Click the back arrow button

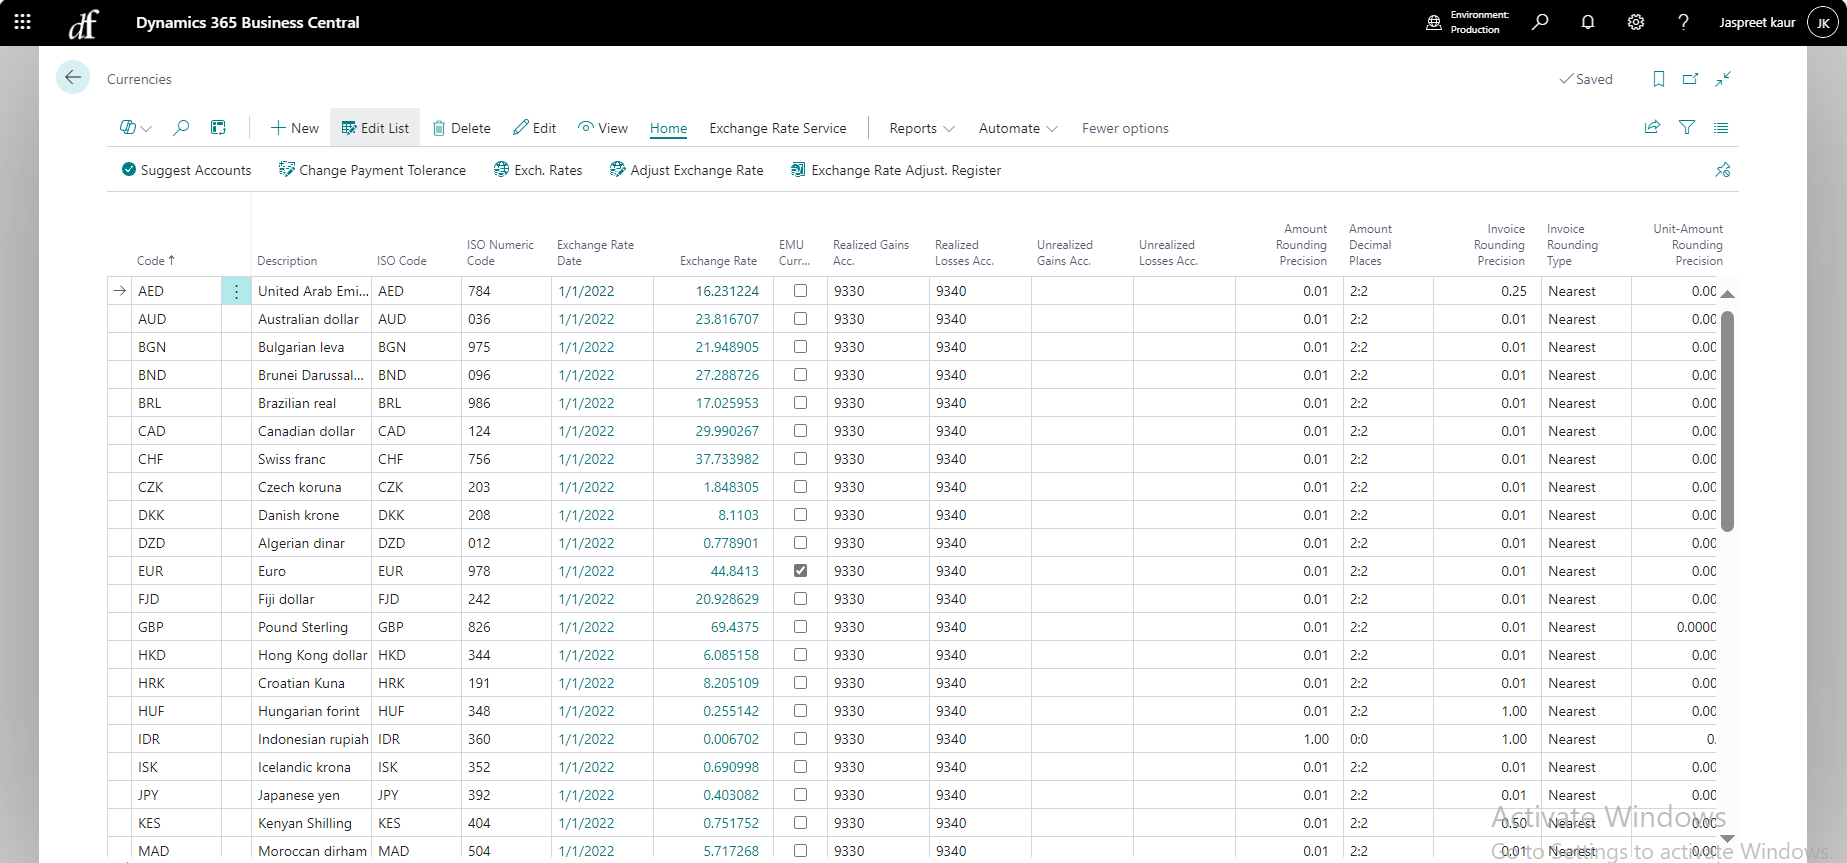[73, 78]
